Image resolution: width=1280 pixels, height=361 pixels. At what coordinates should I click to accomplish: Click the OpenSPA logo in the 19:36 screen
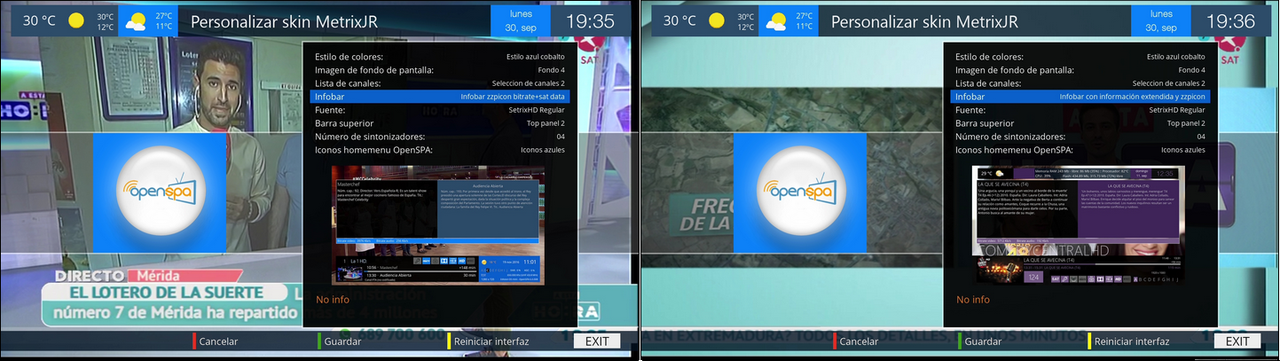pyautogui.click(x=800, y=192)
